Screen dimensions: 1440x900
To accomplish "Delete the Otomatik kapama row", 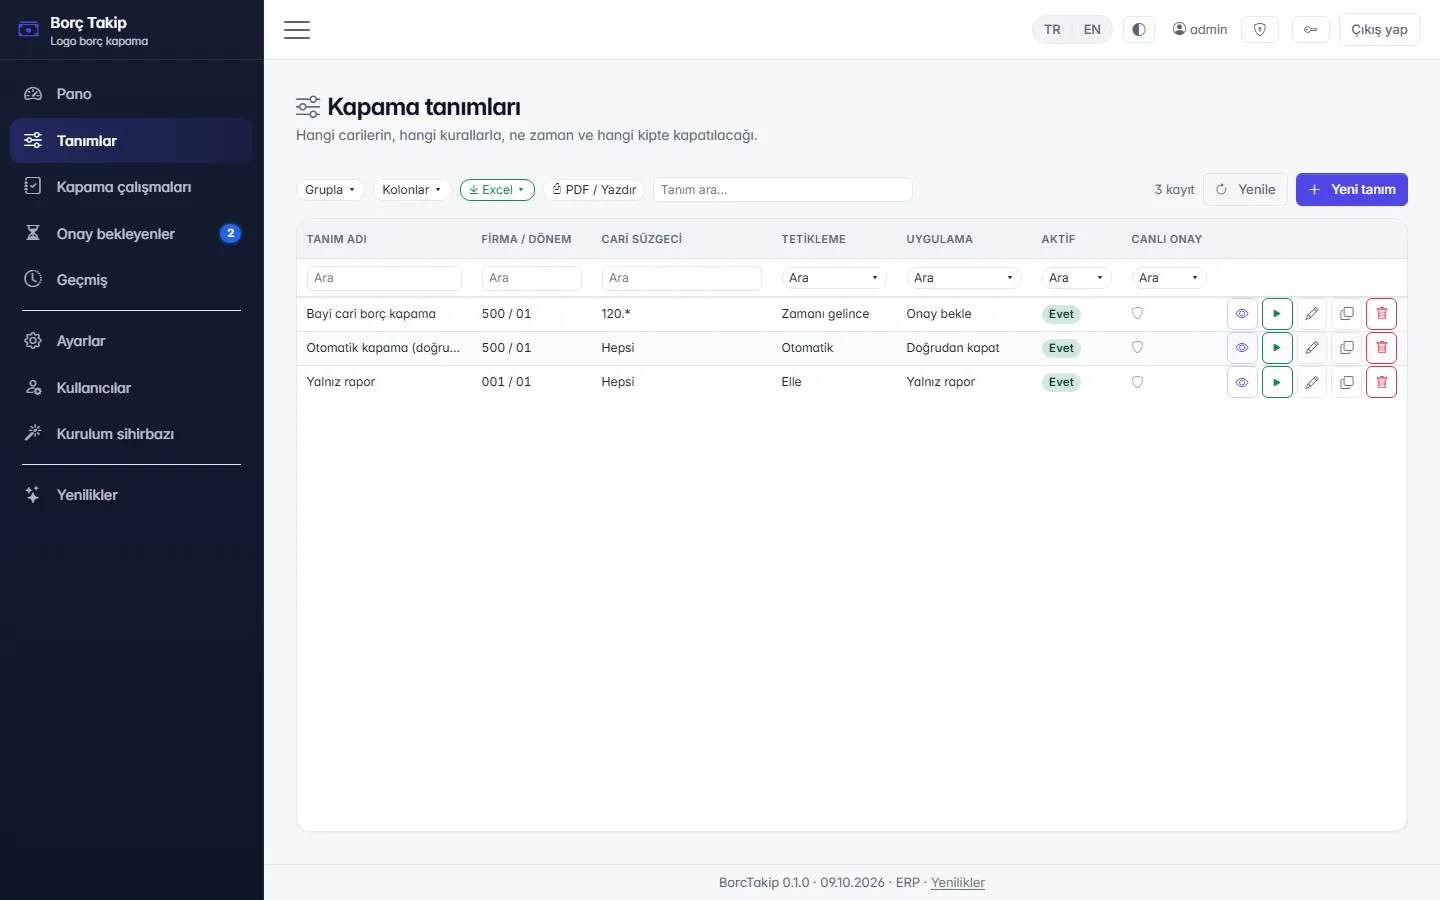I will pos(1382,348).
